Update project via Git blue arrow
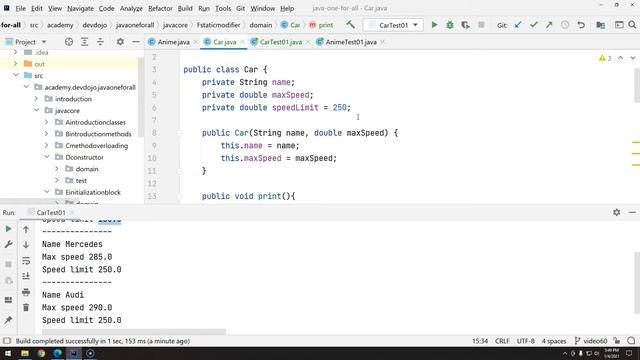 (x=518, y=25)
